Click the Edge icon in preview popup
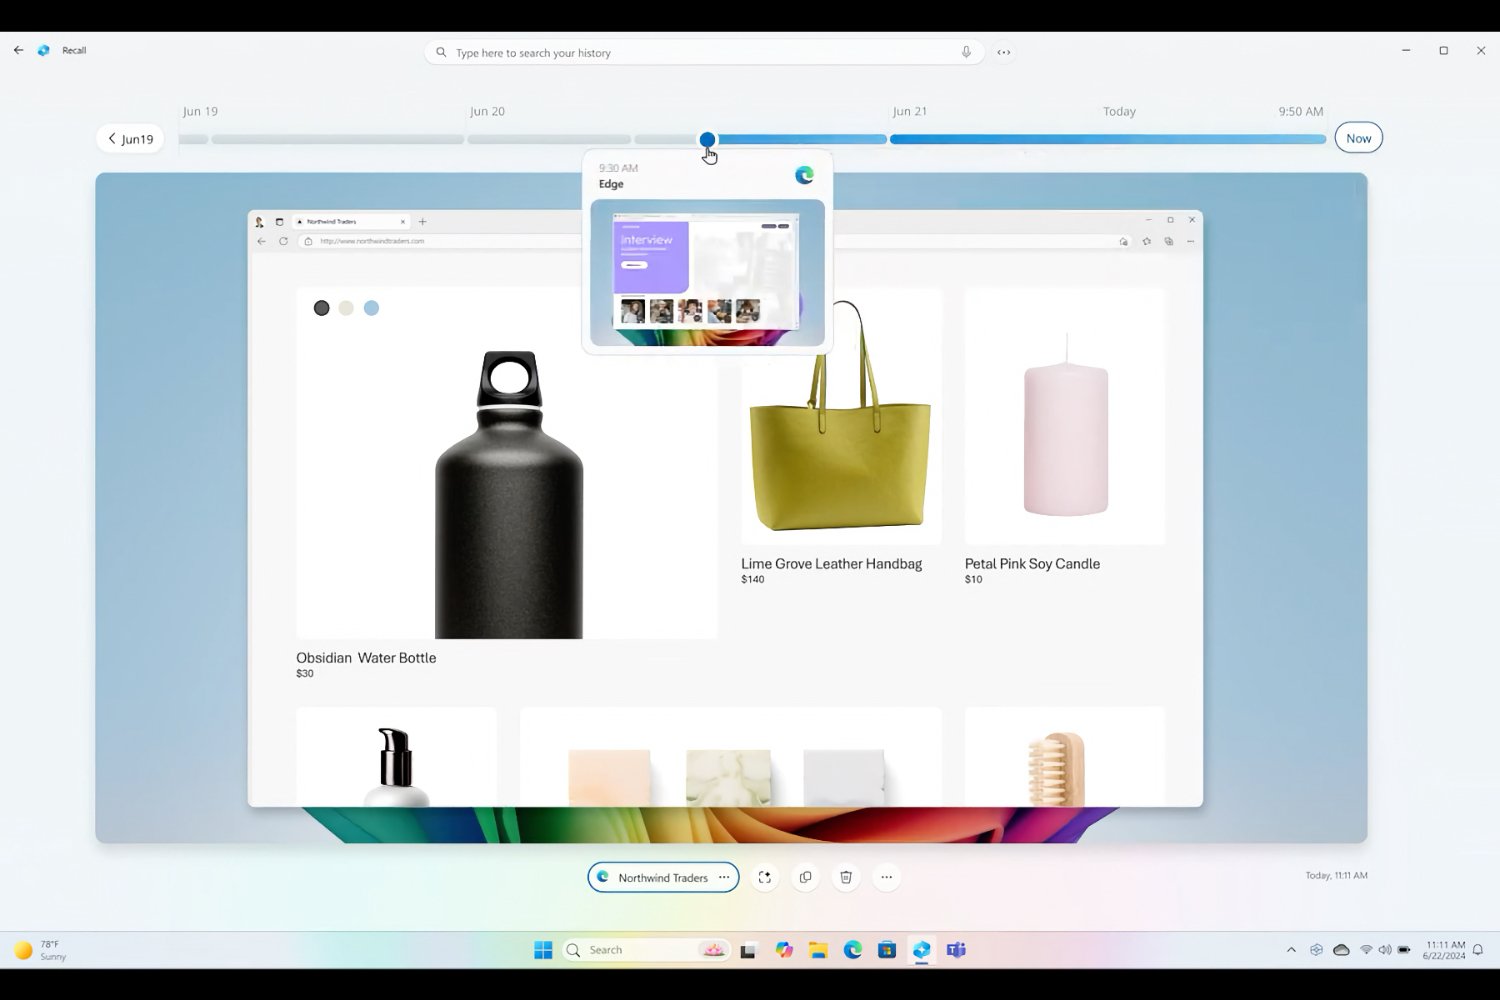The image size is (1500, 1000). (x=804, y=175)
